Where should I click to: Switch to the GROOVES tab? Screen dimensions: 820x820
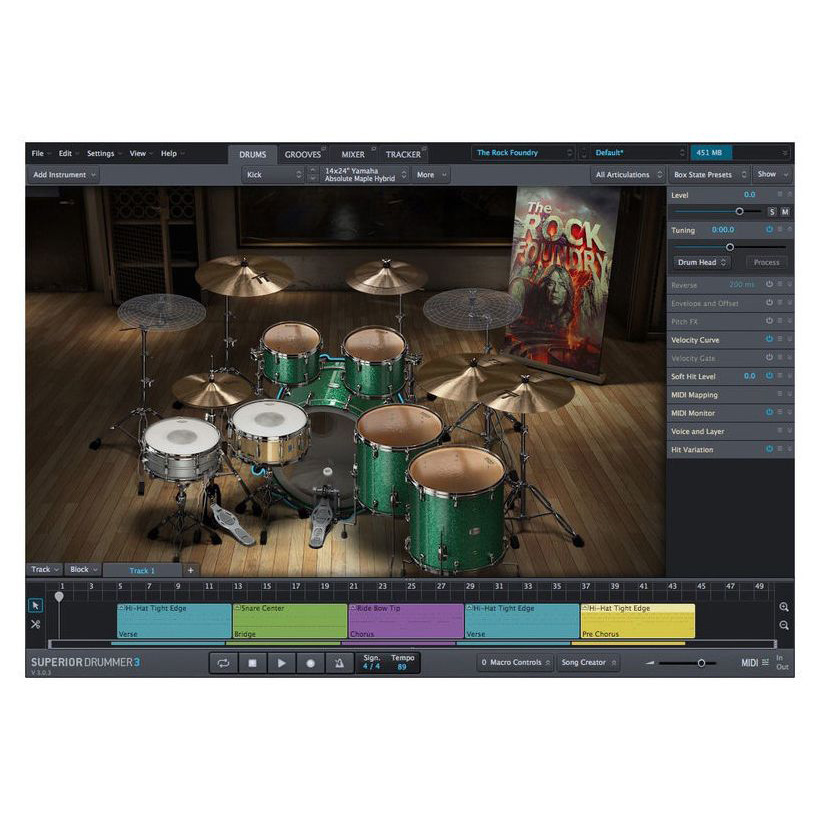point(303,155)
